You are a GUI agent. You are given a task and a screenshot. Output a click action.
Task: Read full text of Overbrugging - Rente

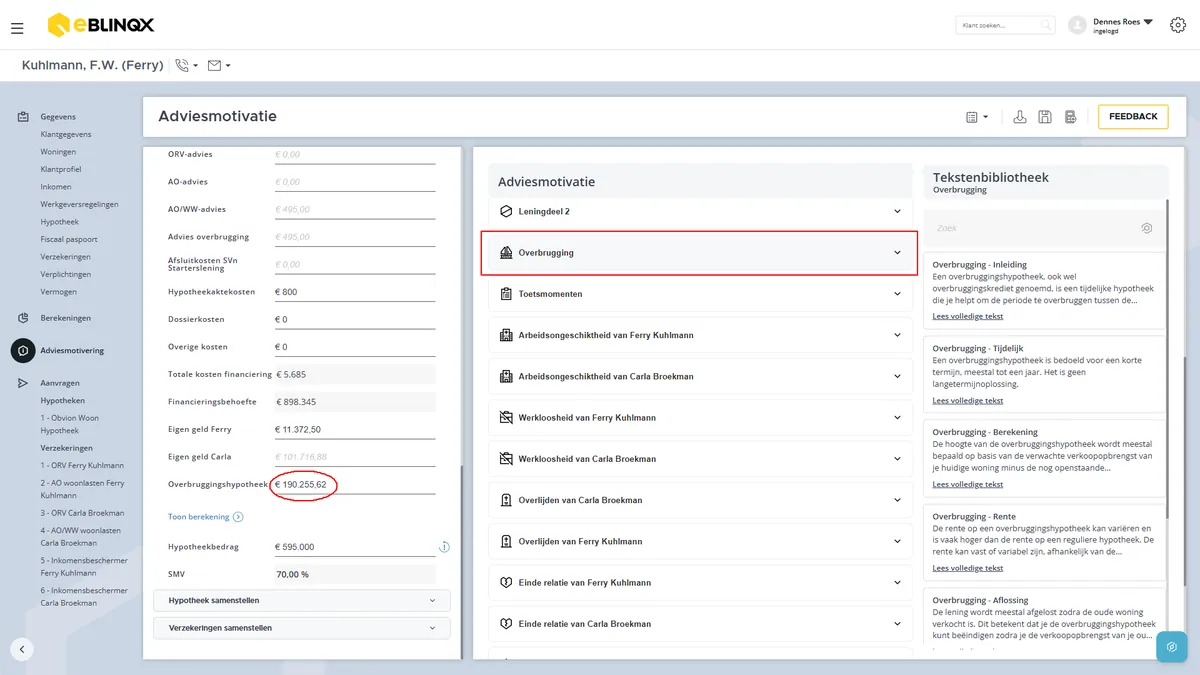point(968,568)
